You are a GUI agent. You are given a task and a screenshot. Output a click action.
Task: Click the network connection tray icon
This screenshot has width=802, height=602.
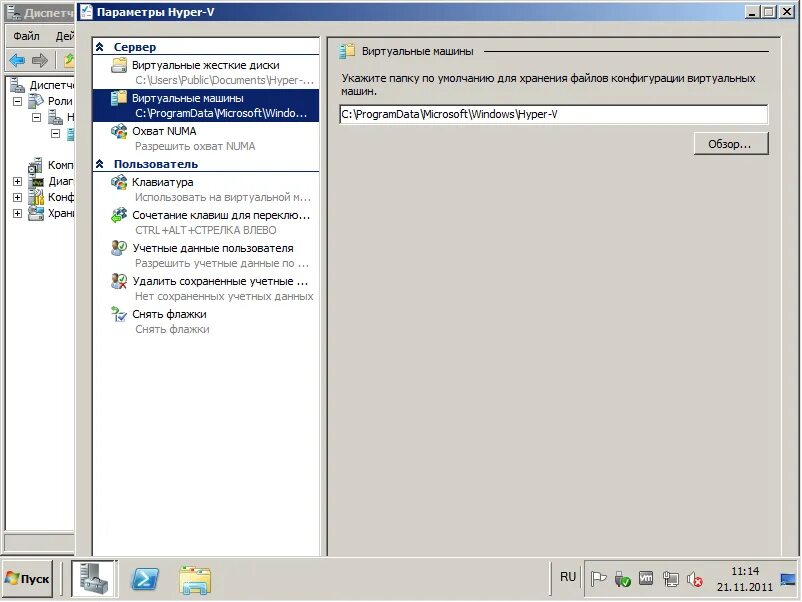coord(671,579)
